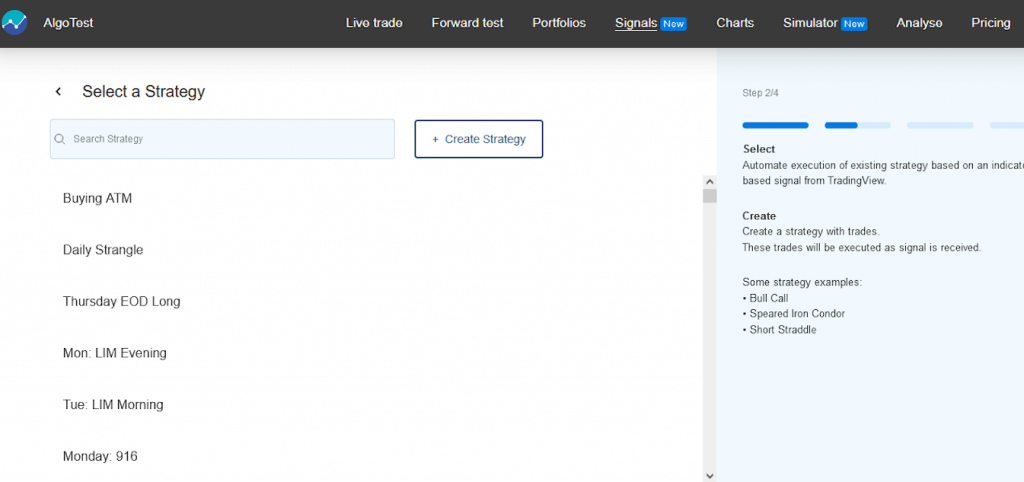Choose the Daily Strangle strategy
The height and width of the screenshot is (482, 1024).
click(103, 250)
